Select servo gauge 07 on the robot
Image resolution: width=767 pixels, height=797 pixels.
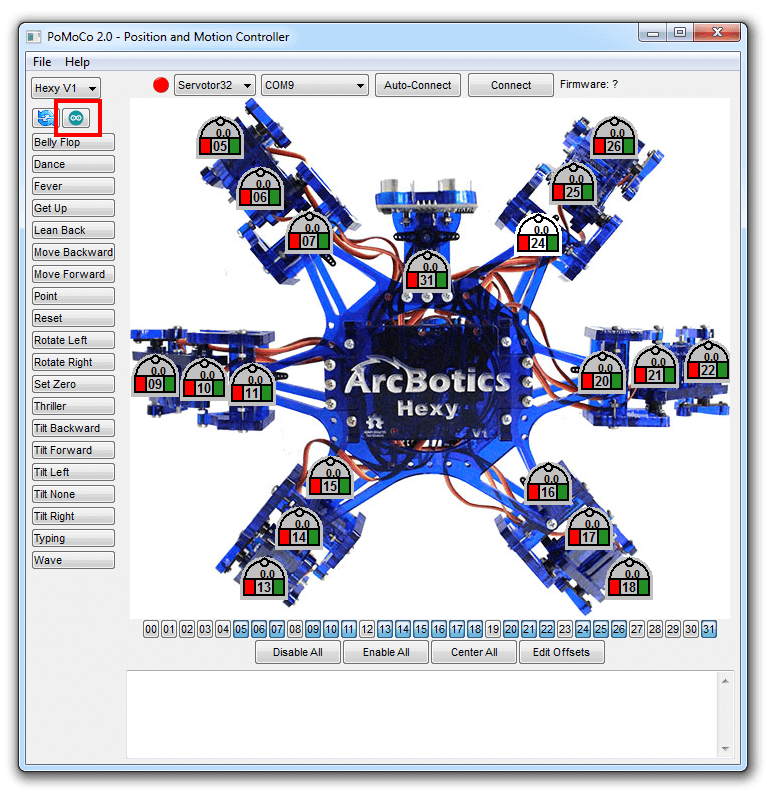(x=310, y=233)
